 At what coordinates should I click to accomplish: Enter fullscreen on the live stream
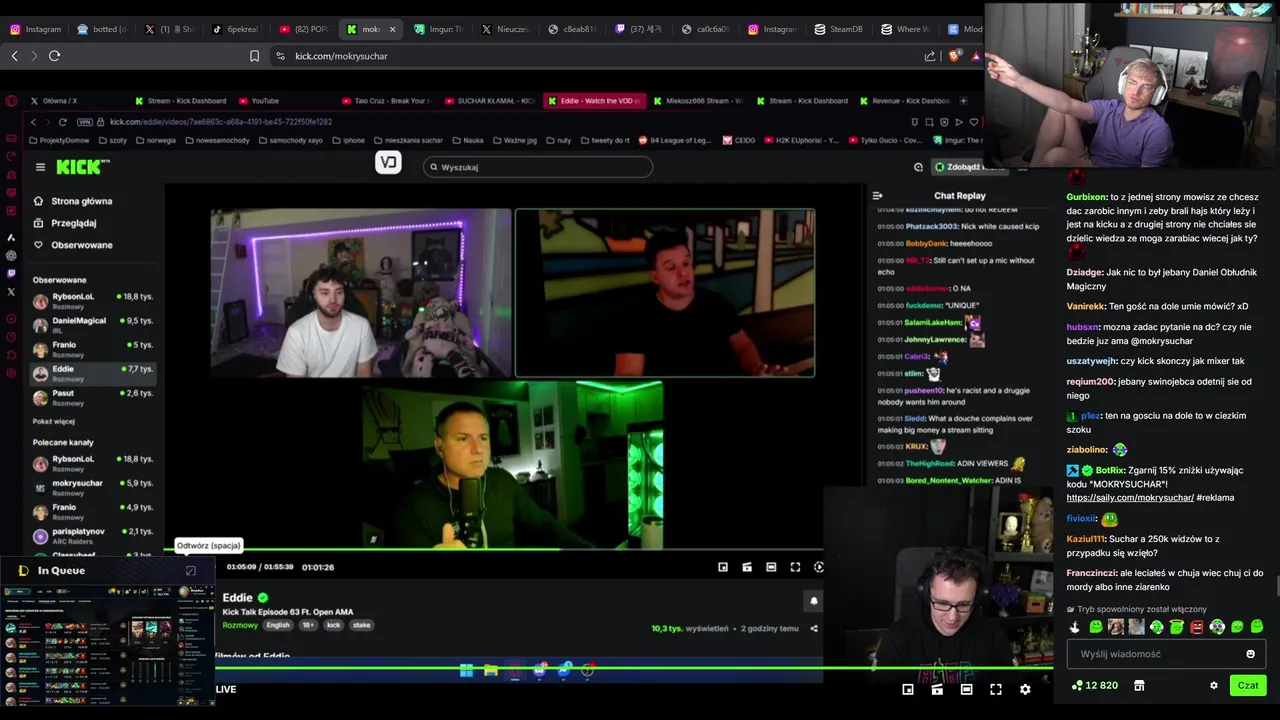996,689
